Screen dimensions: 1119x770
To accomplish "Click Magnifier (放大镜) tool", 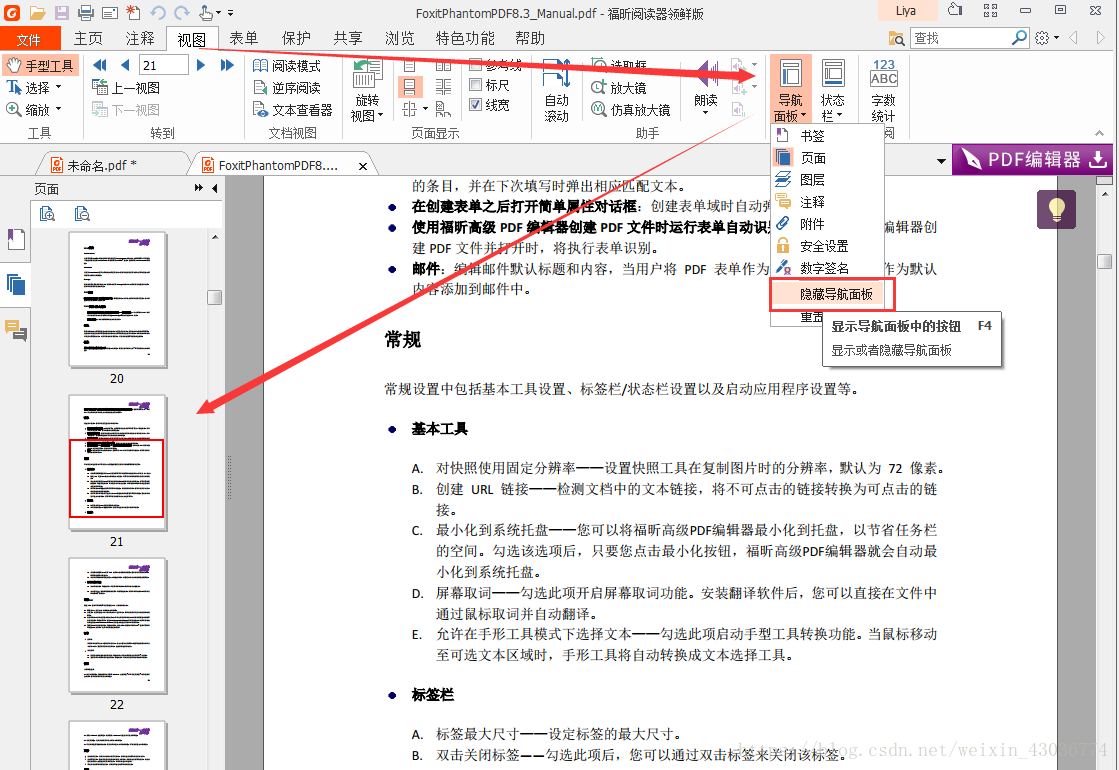I will pyautogui.click(x=619, y=88).
